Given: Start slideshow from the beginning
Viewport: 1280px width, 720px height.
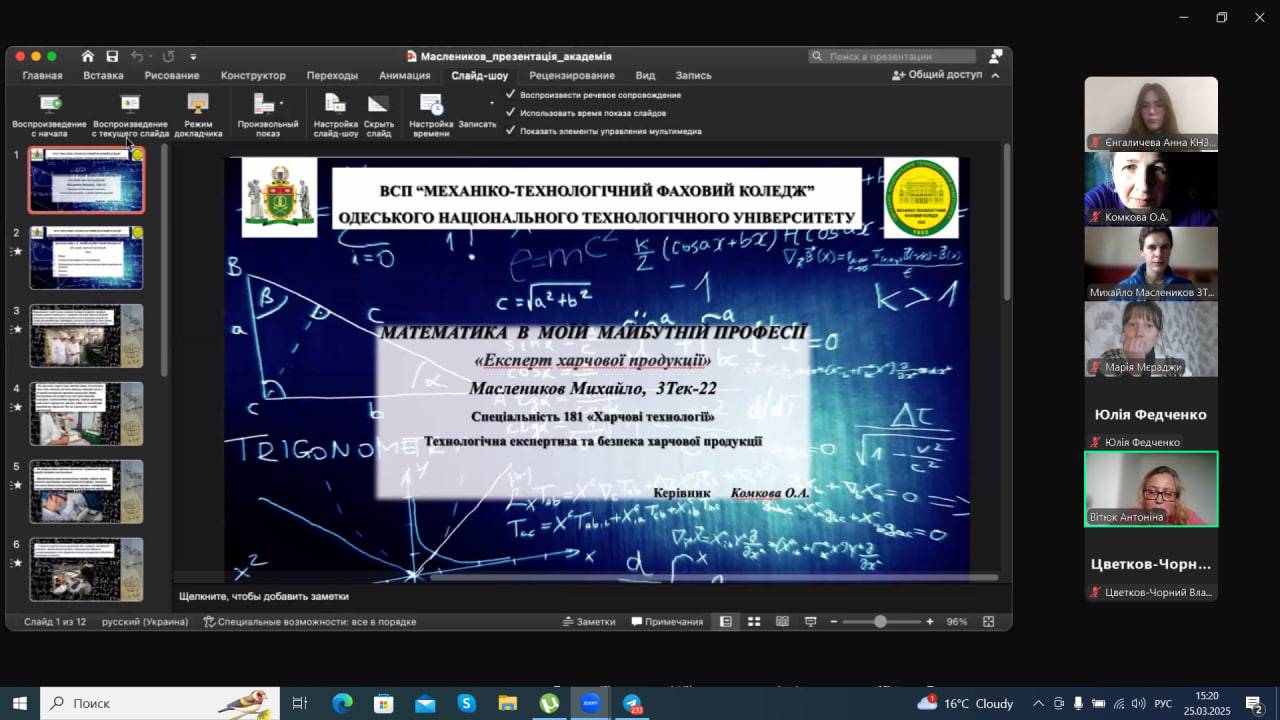Looking at the screenshot, I should tap(49, 115).
